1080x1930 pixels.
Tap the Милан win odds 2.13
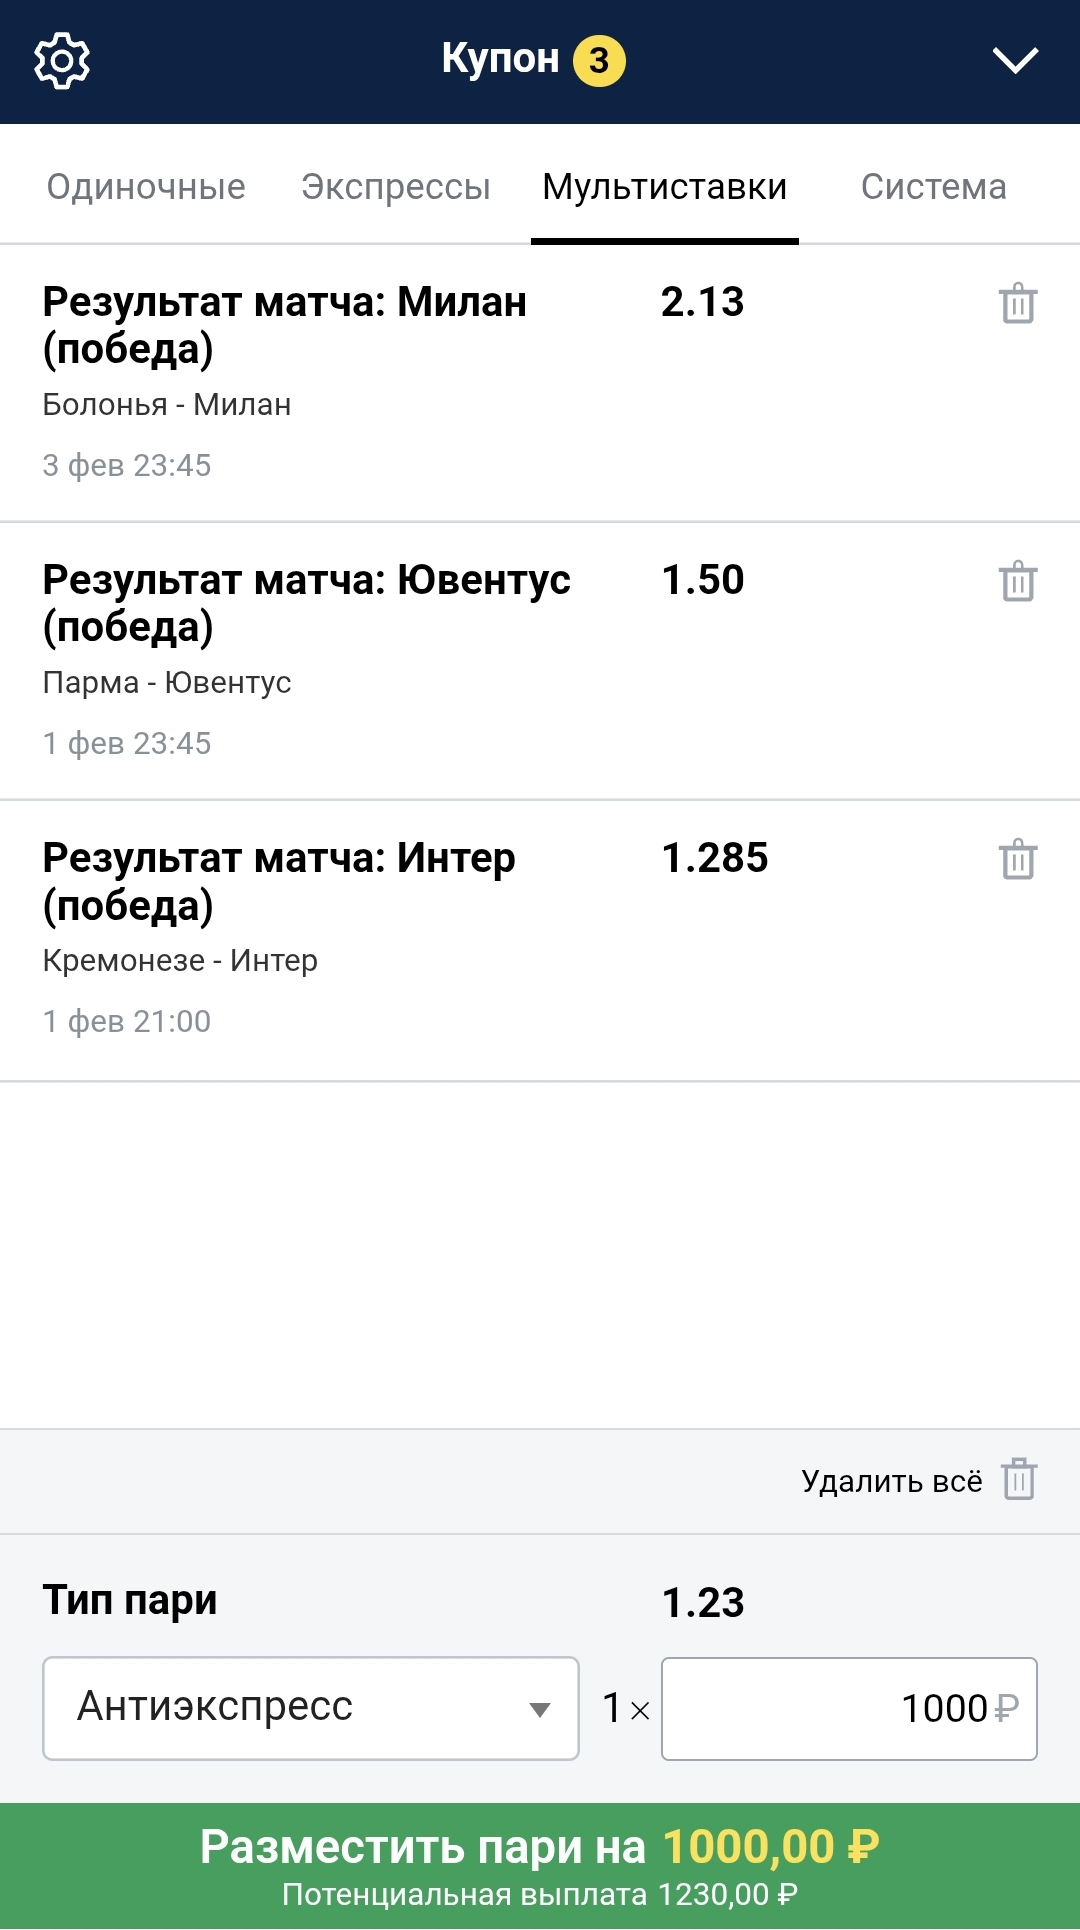pyautogui.click(x=703, y=302)
